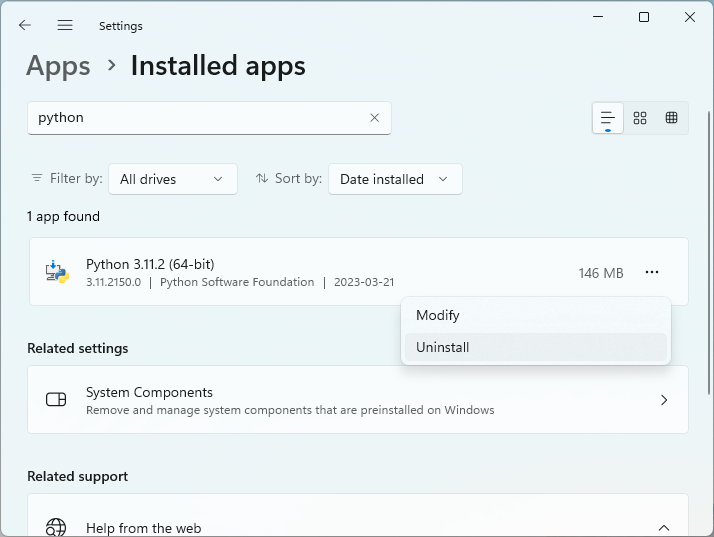Collapse the Help from the web section
This screenshot has height=537, width=714.
point(663,527)
